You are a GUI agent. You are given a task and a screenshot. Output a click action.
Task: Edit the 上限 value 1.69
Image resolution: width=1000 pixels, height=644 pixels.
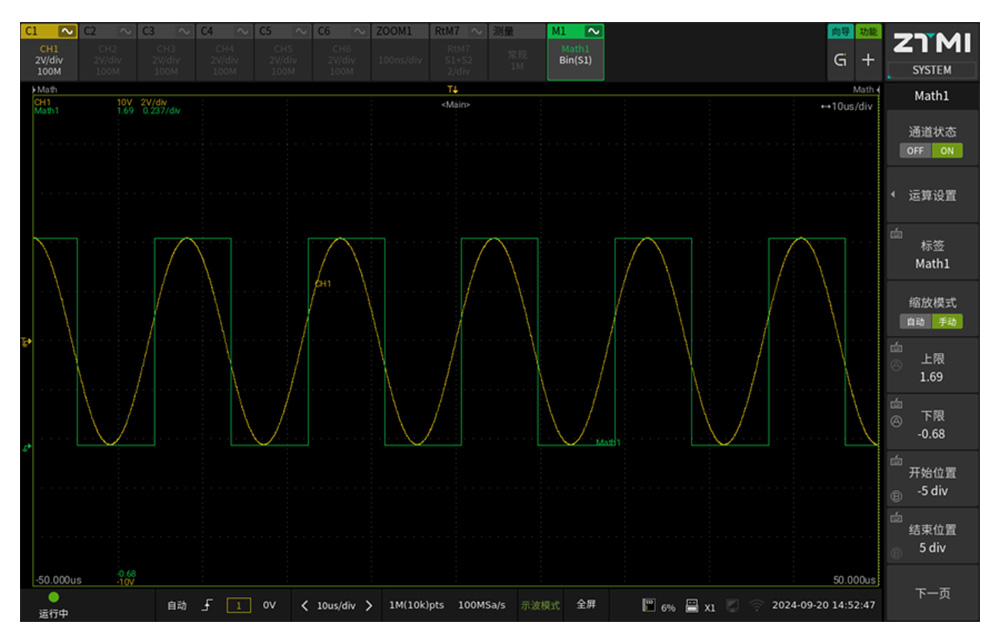click(931, 377)
